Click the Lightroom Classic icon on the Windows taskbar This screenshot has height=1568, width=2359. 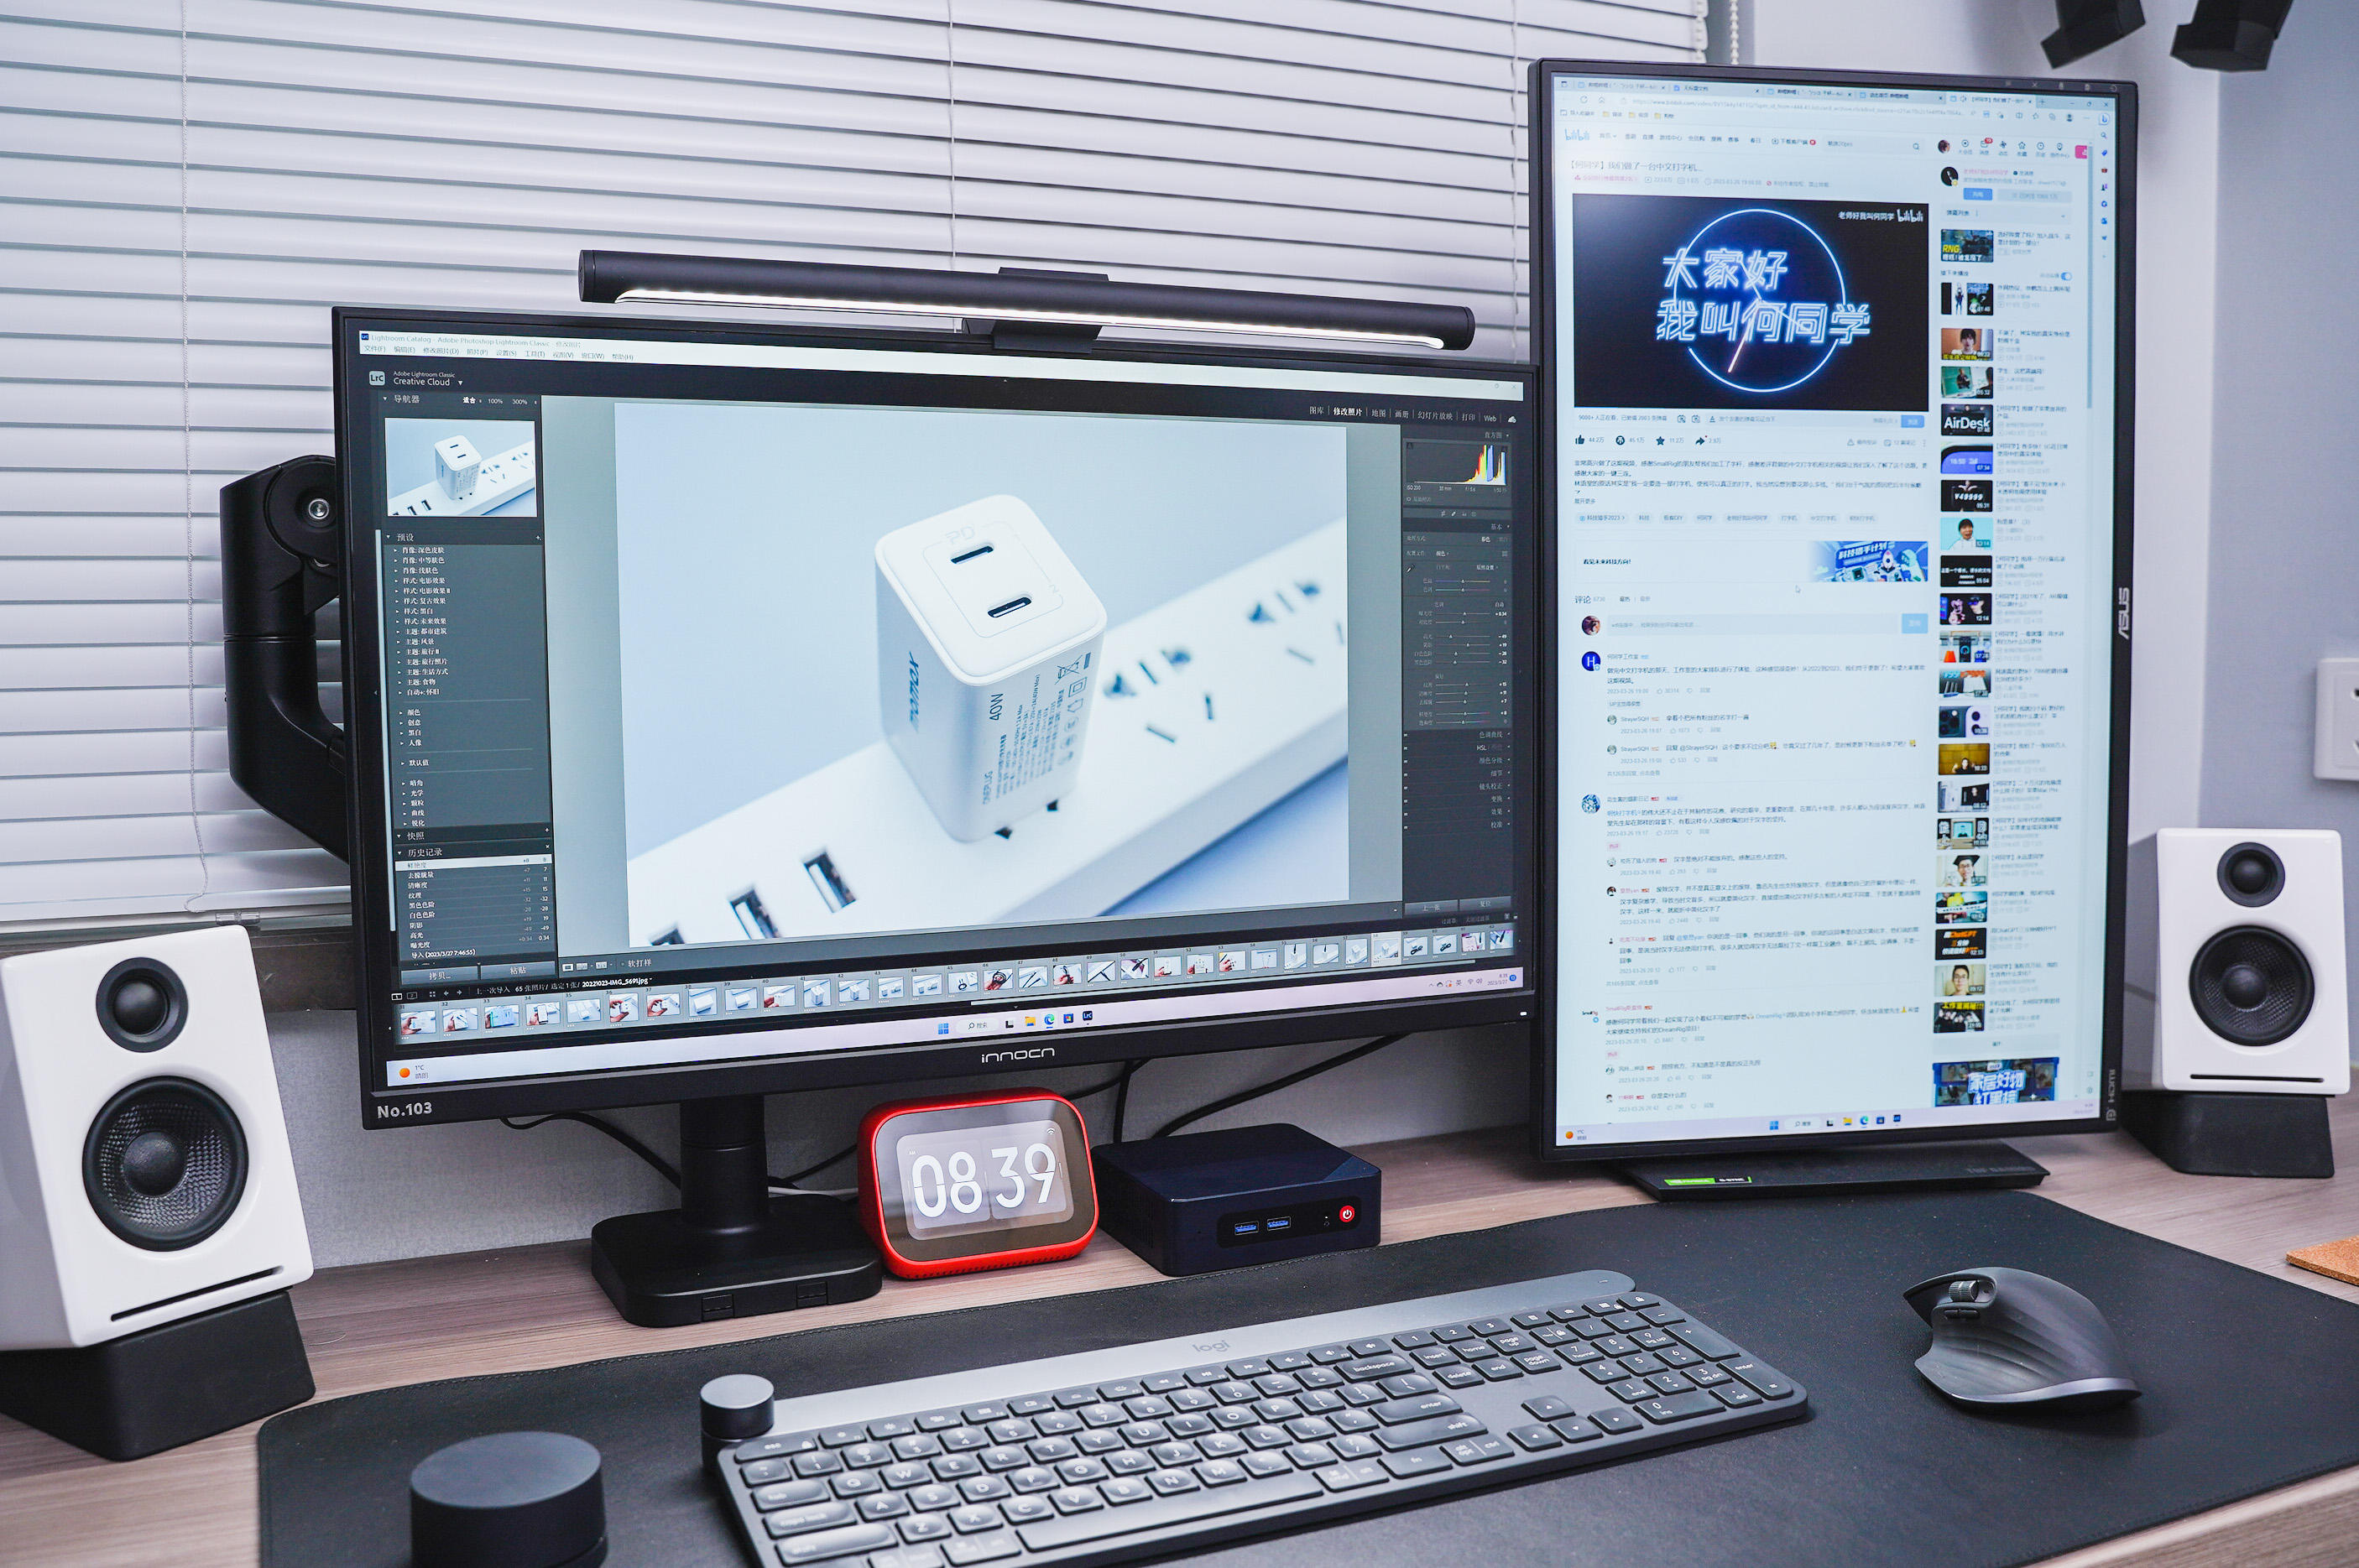pos(1088,1016)
